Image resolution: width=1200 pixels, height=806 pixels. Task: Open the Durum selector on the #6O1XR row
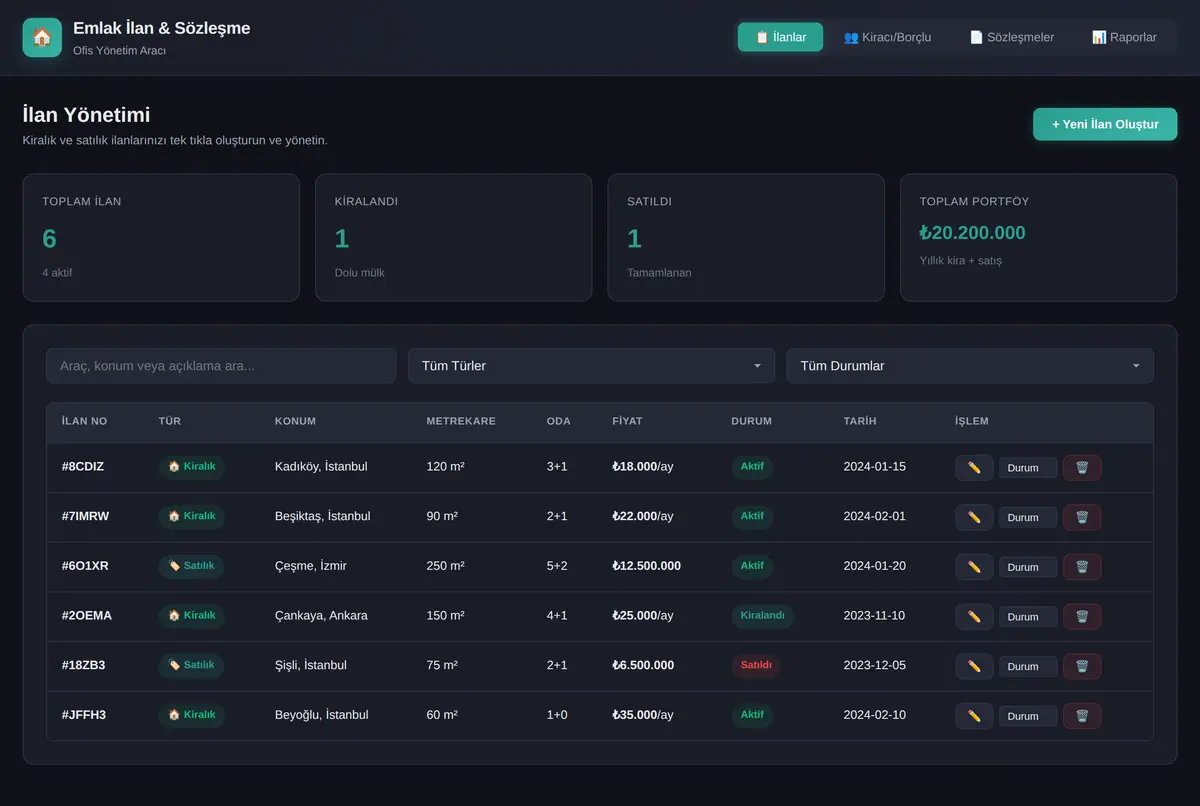tap(1028, 567)
